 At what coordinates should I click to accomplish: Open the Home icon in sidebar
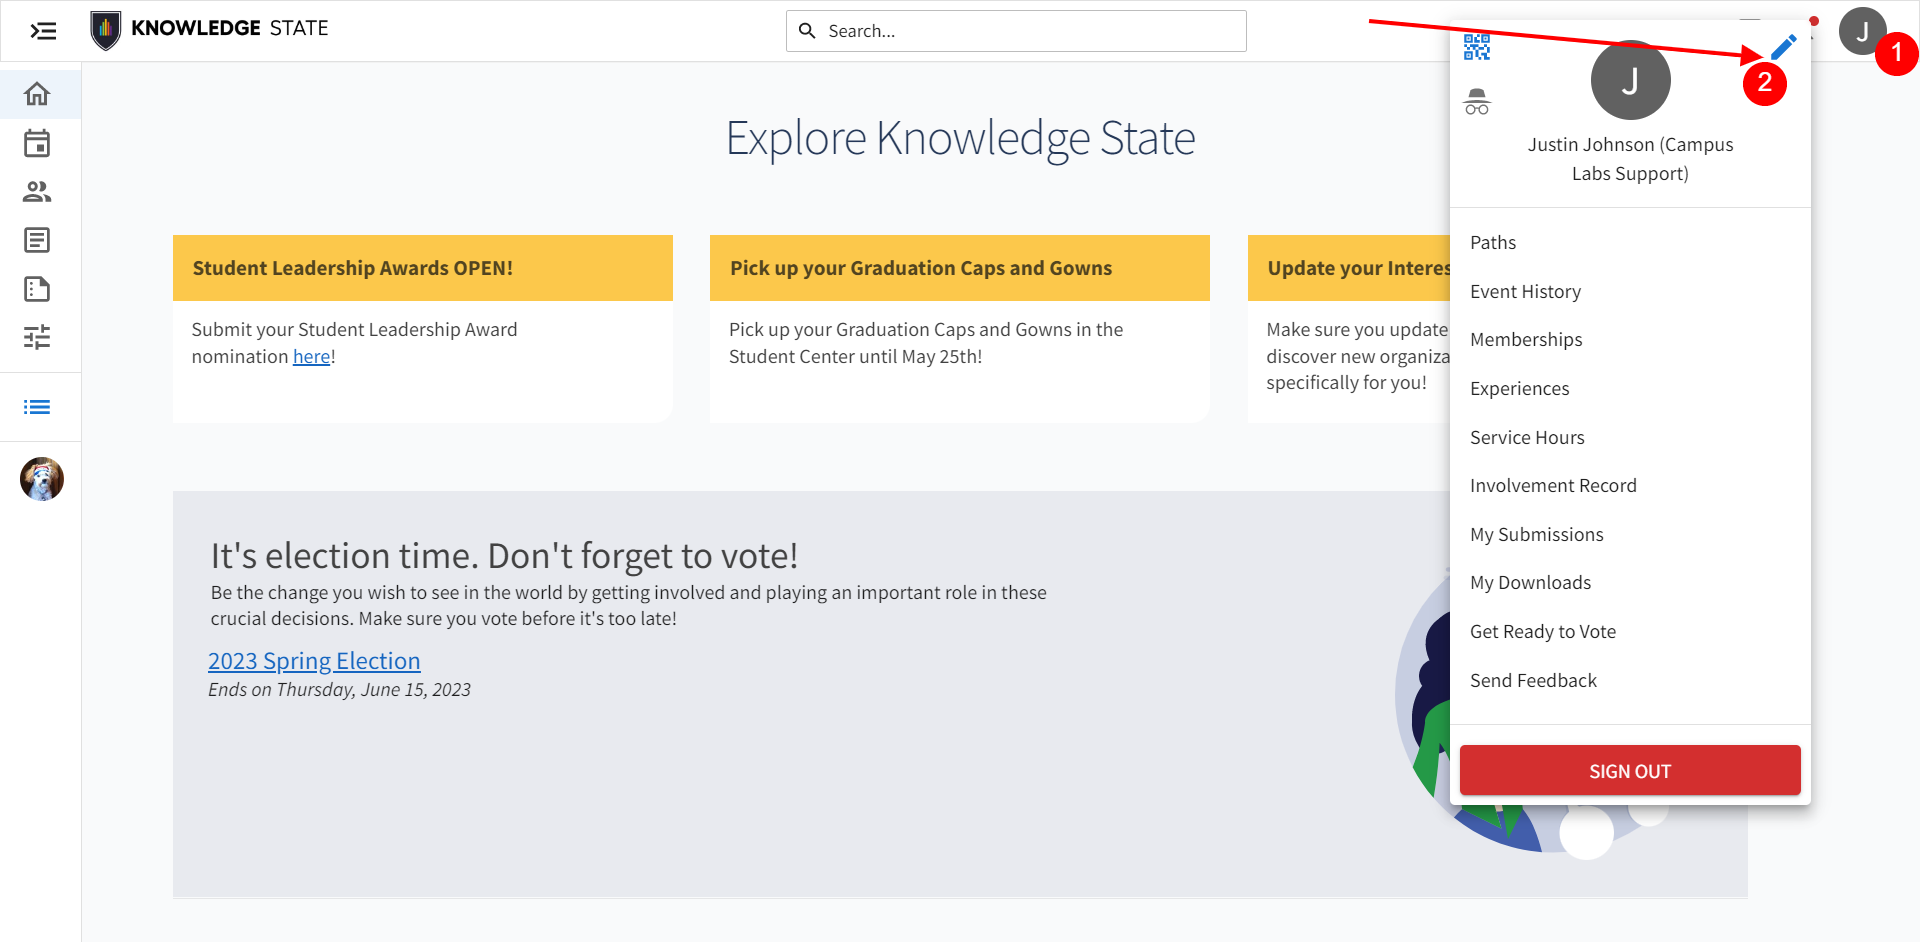pyautogui.click(x=37, y=94)
